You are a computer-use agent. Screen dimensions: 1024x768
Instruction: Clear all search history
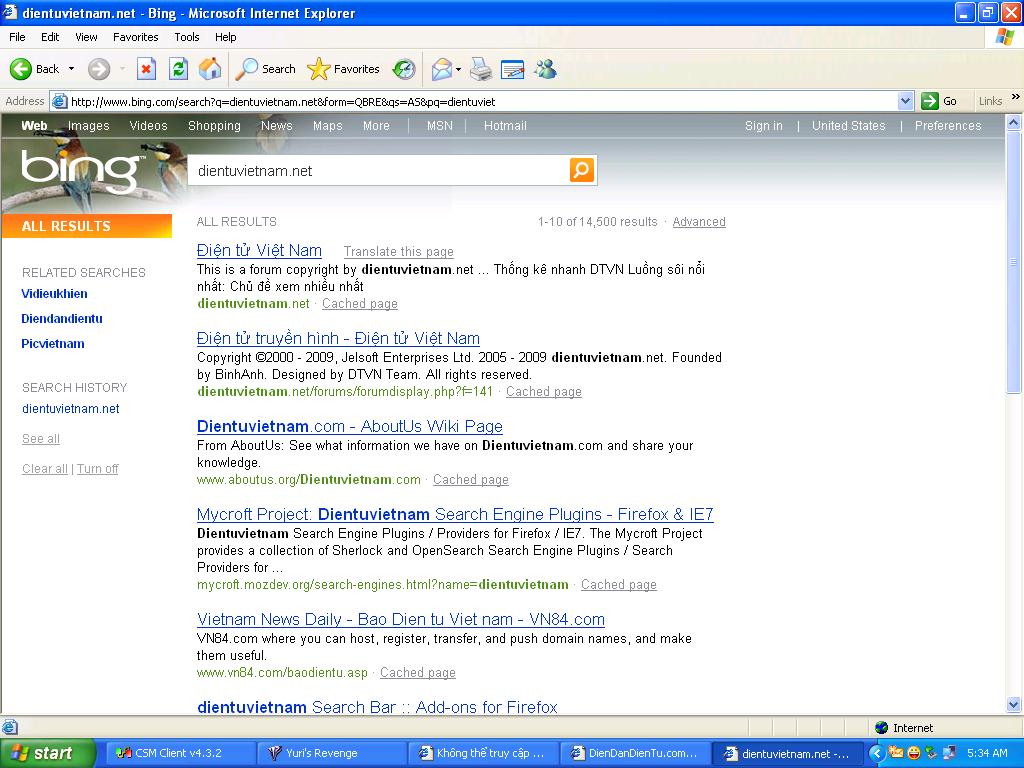pos(44,468)
